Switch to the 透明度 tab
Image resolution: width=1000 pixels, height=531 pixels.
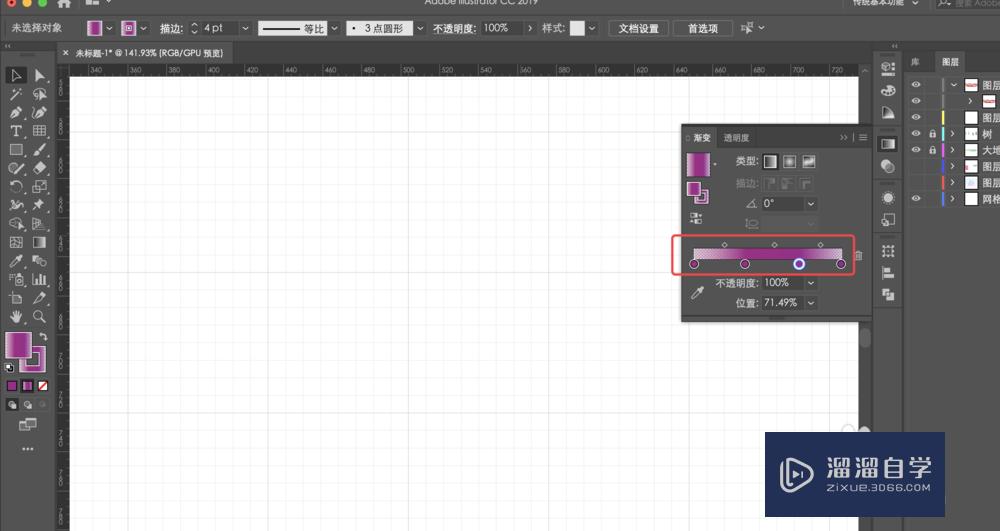736,138
